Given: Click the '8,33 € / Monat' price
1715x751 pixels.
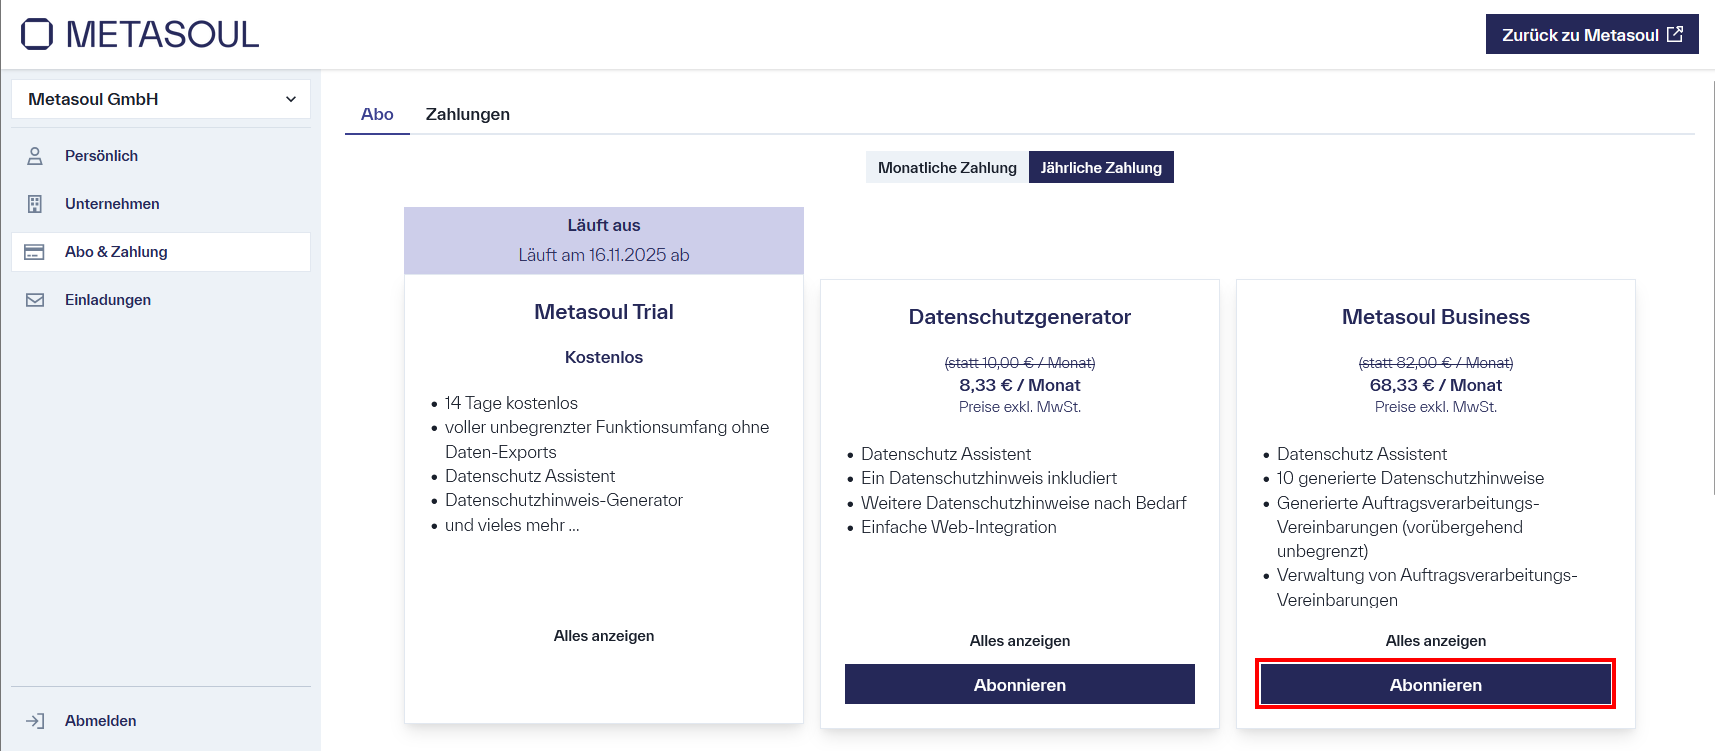Looking at the screenshot, I should coord(1020,385).
